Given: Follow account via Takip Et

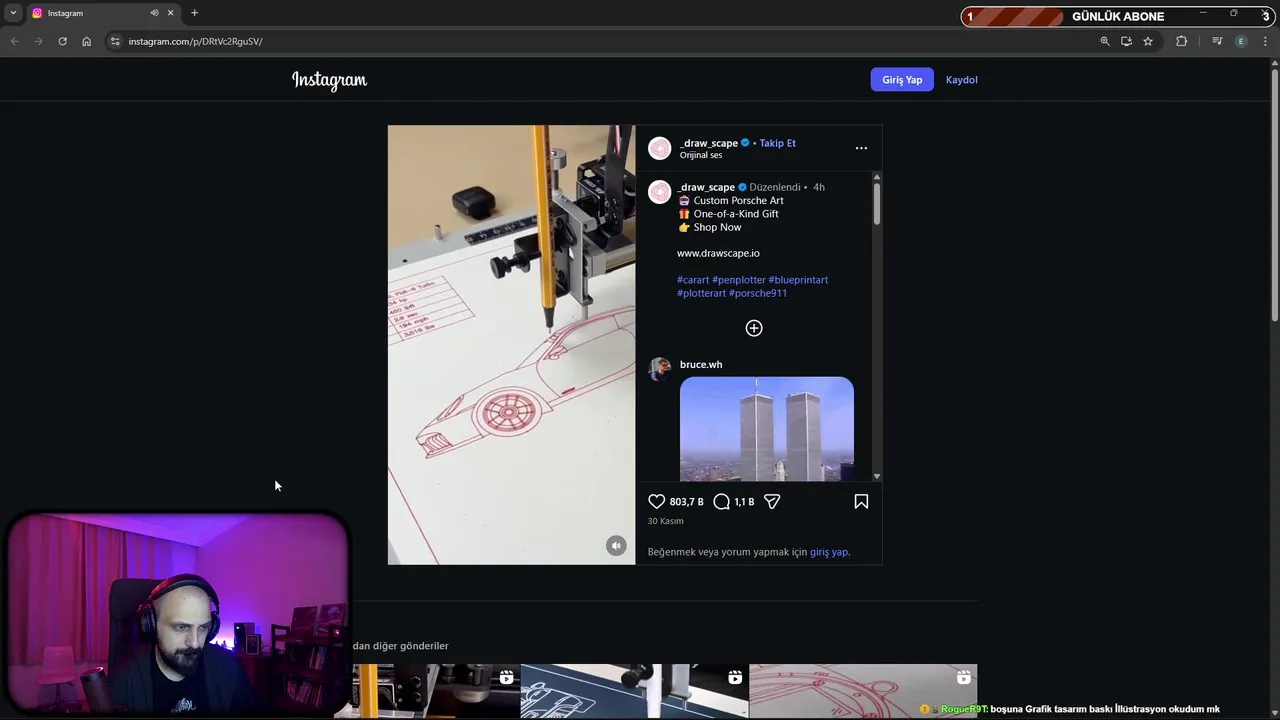Looking at the screenshot, I should (777, 143).
